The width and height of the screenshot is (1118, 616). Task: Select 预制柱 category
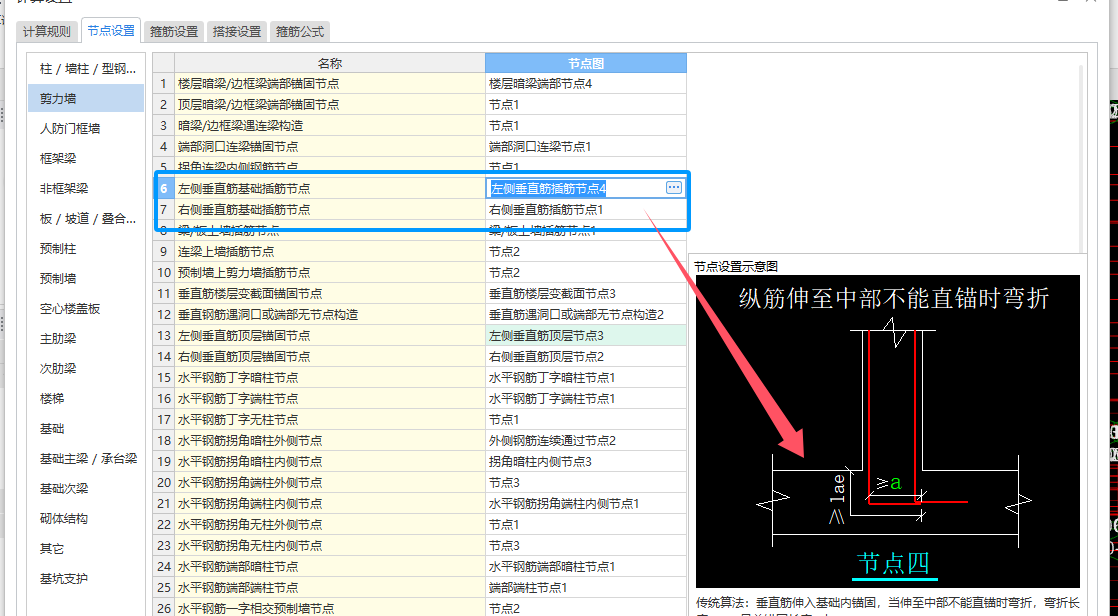click(x=86, y=248)
